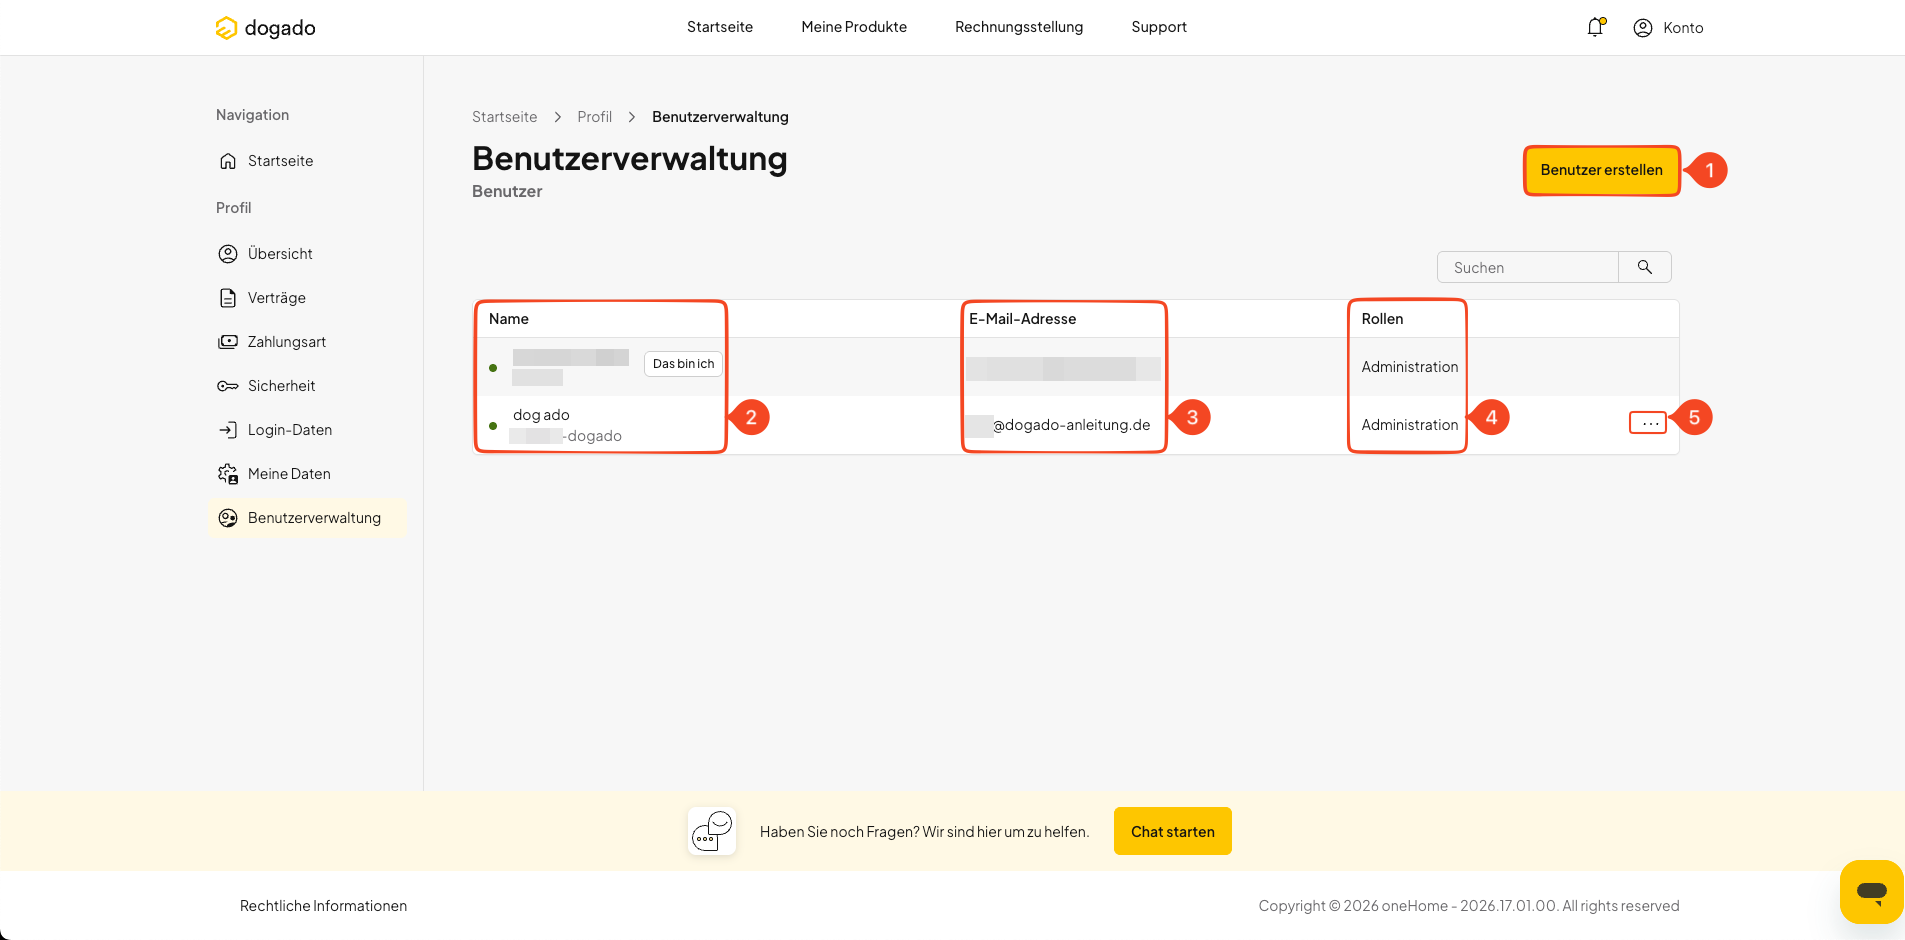Click the Benutzer erstellen button
1905x940 pixels.
tap(1601, 170)
